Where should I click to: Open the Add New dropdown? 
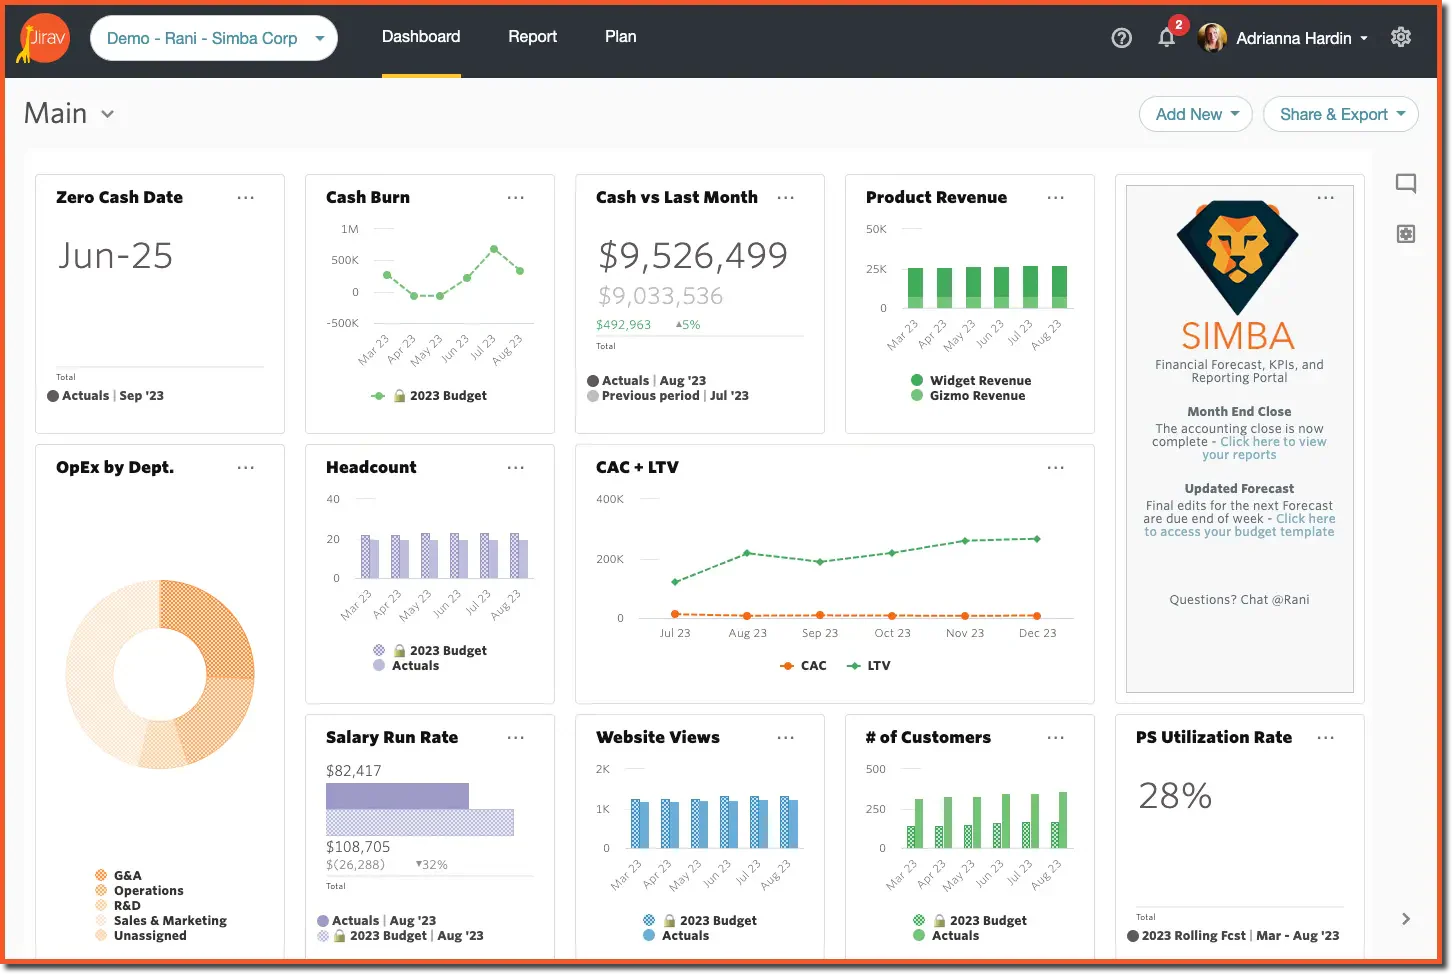(x=1197, y=114)
